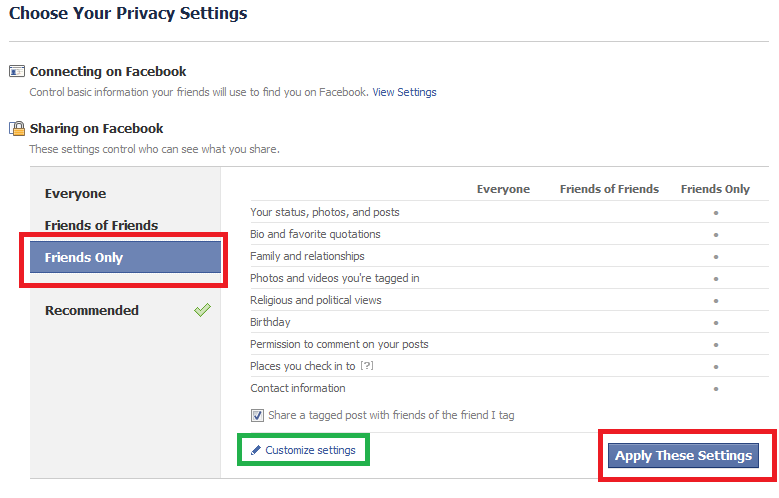Click the dot for Religious and political views
Viewport: 779px width, 498px height.
click(716, 301)
